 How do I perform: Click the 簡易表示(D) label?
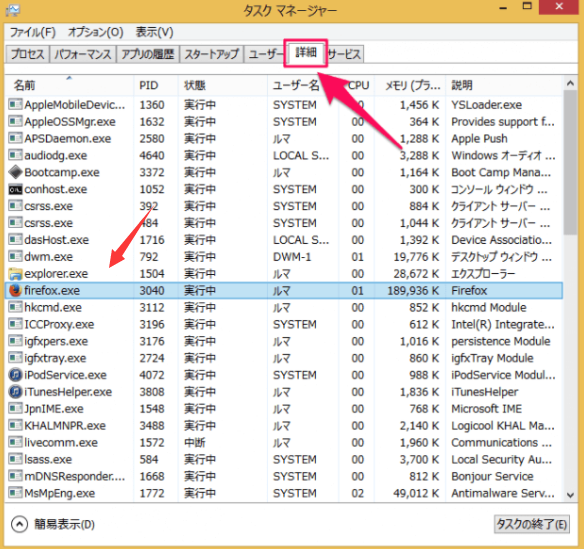(64, 524)
